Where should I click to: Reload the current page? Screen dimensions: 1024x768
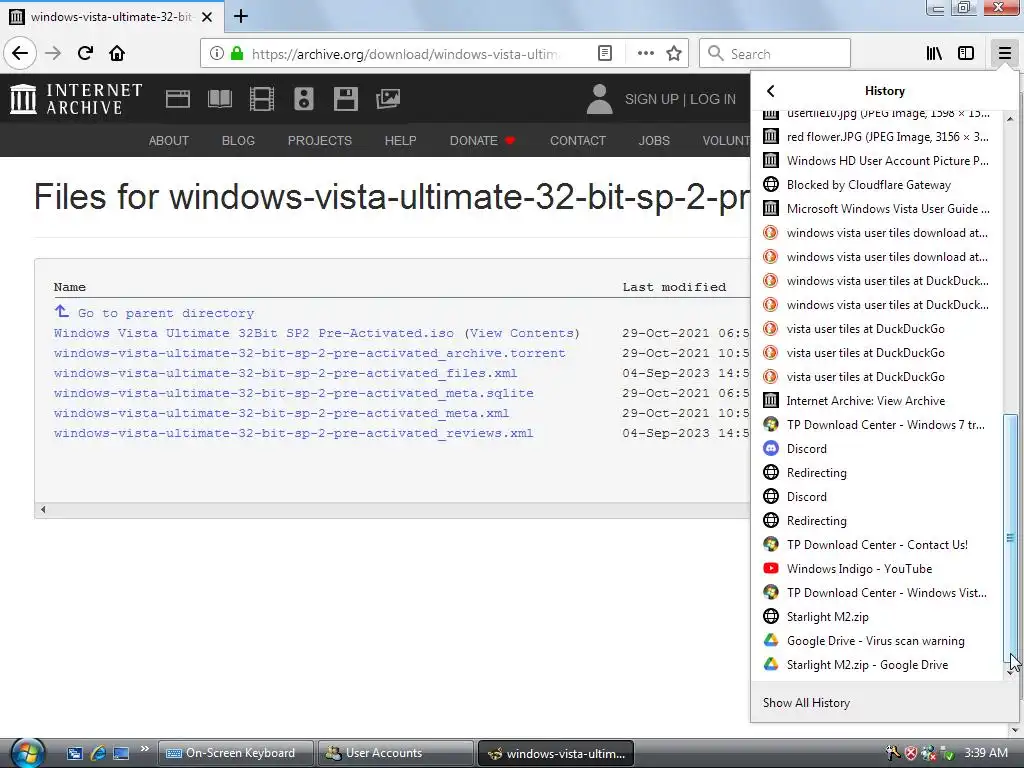pos(85,54)
